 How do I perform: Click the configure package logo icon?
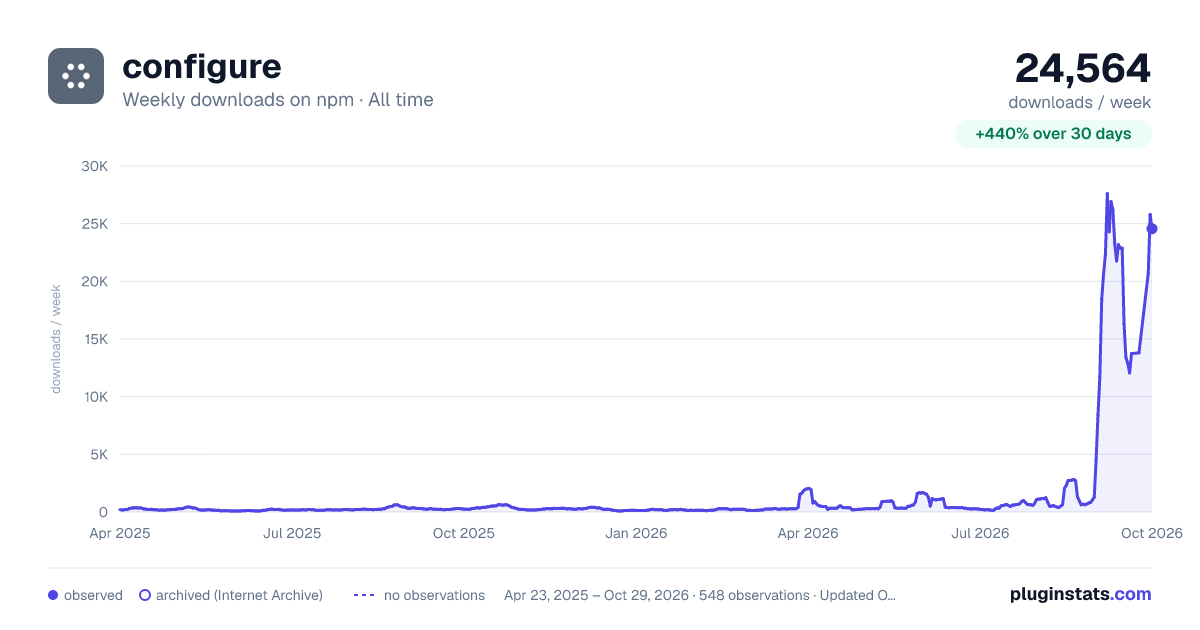[76, 76]
